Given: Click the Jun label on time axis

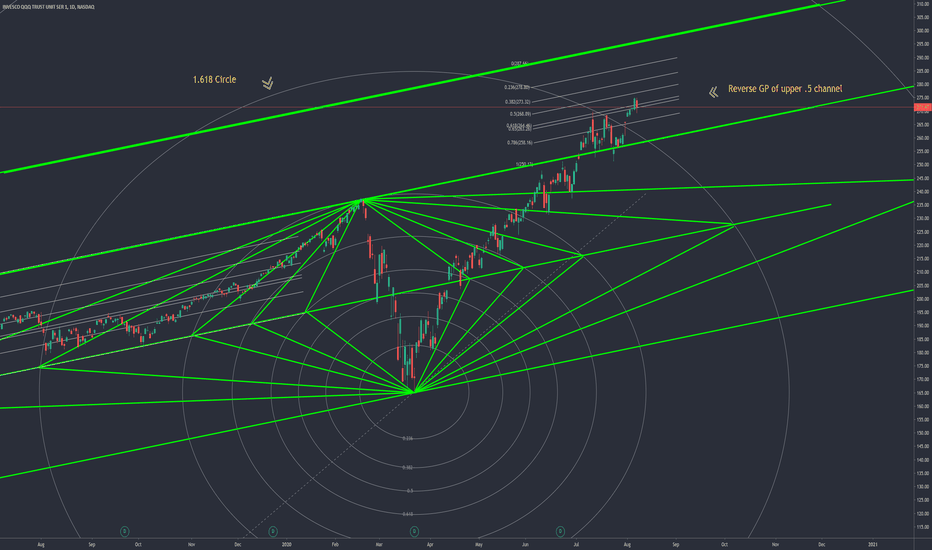Looking at the screenshot, I should coord(525,544).
